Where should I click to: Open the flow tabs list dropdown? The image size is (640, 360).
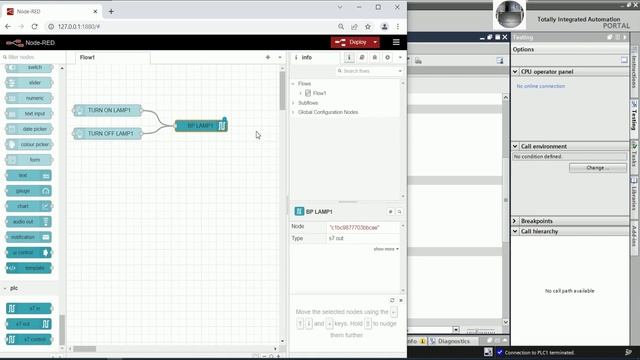pyautogui.click(x=280, y=58)
